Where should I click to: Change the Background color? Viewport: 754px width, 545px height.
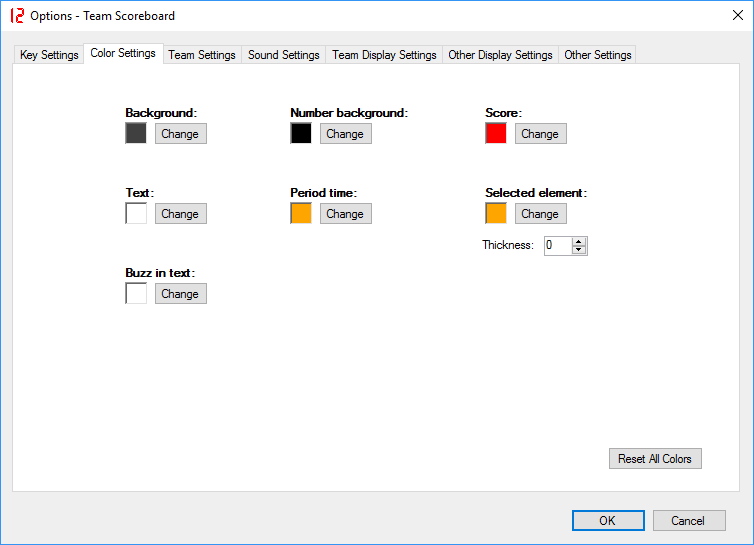tap(180, 134)
